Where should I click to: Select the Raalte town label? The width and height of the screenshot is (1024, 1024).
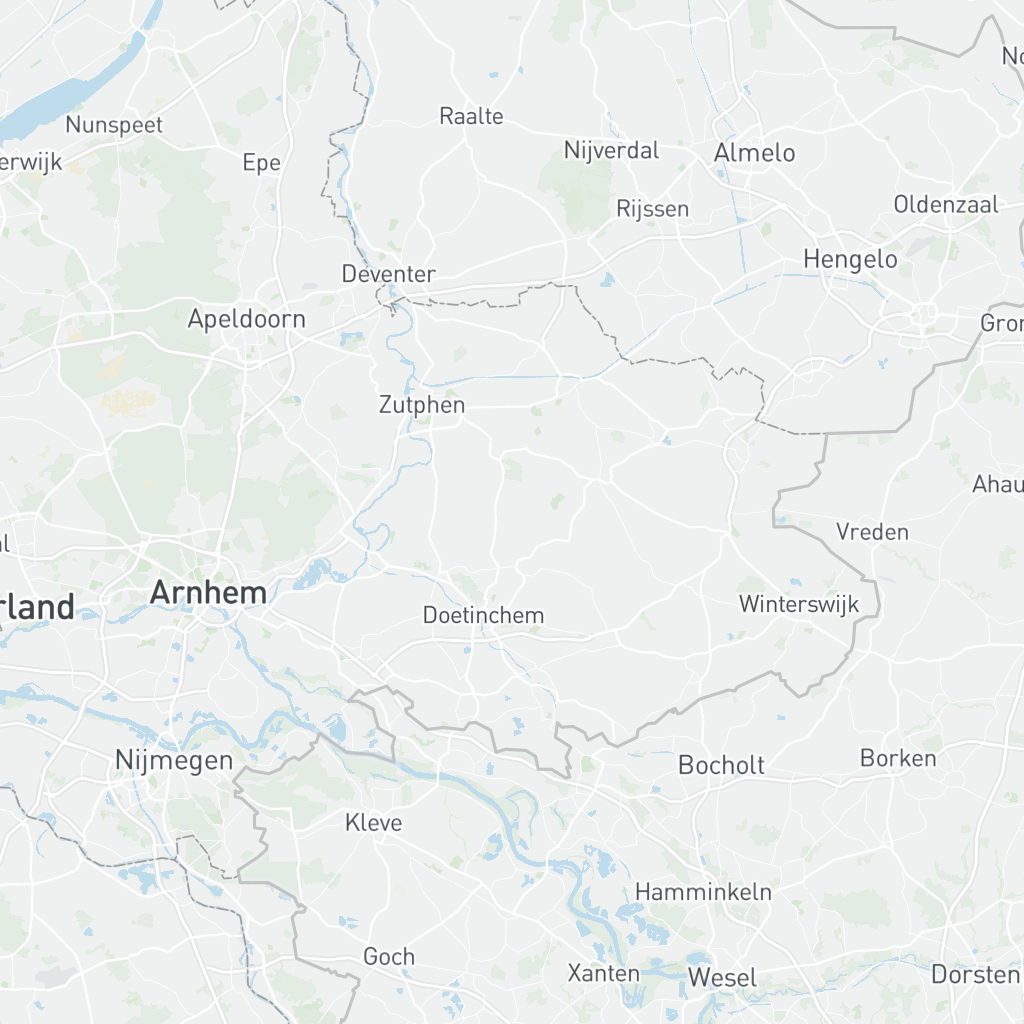(472, 117)
